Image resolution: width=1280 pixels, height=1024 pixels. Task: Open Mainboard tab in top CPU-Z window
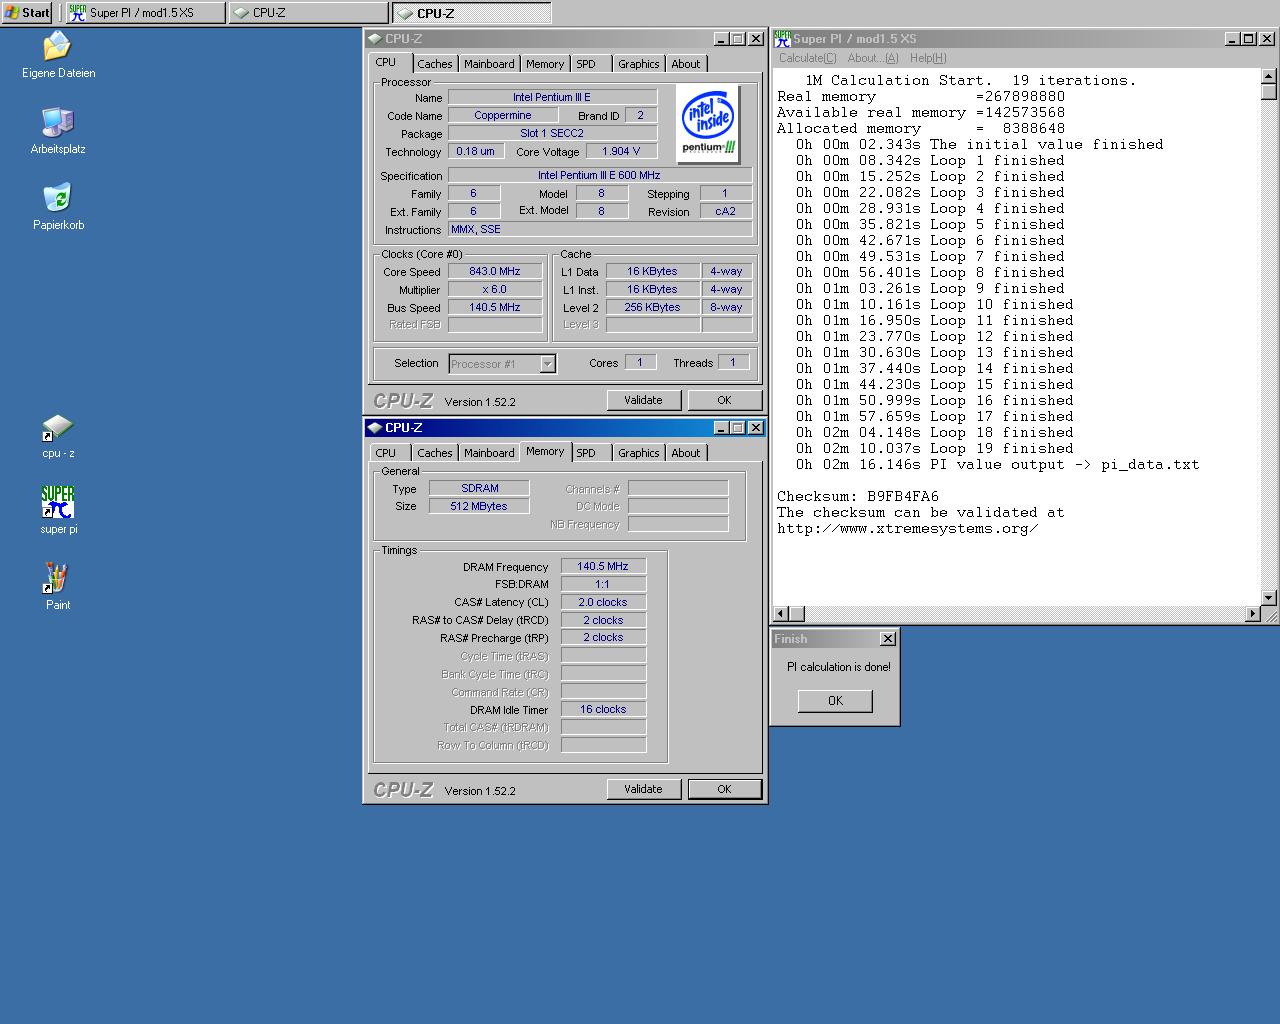click(489, 64)
